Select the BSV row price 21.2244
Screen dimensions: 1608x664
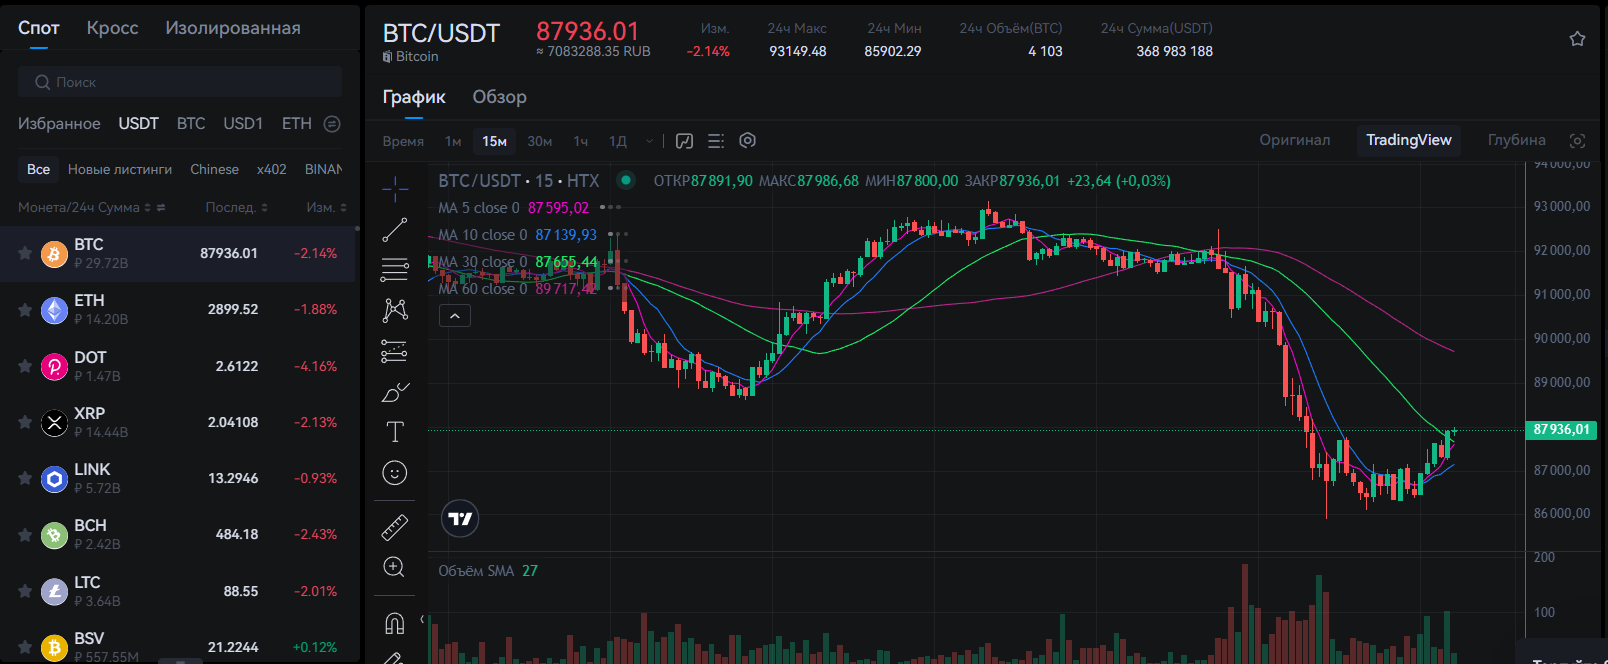233,648
